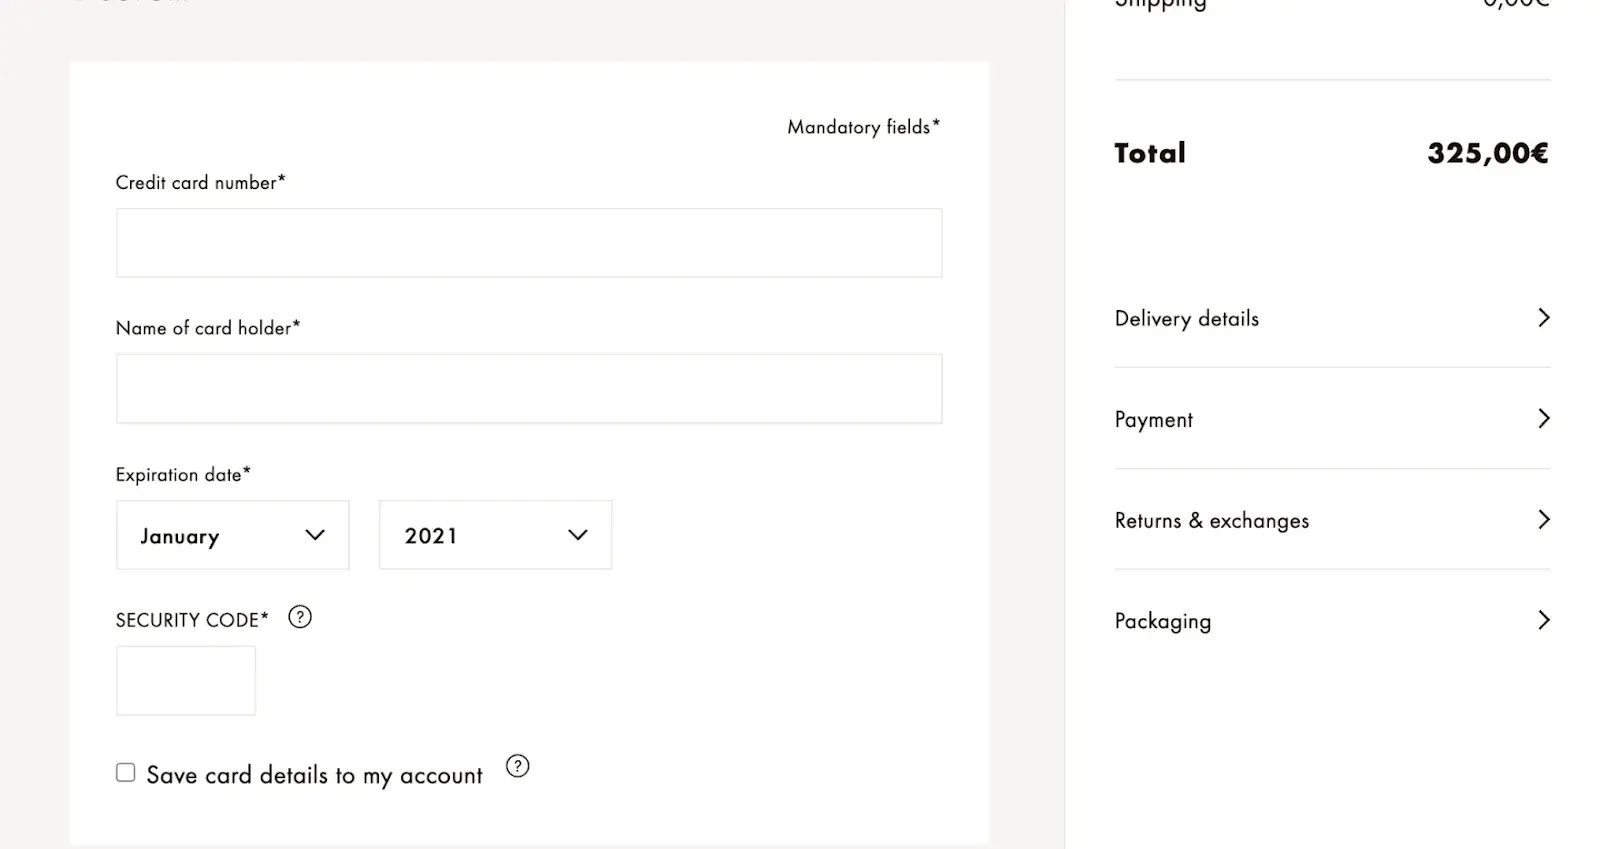
Task: Focus the Credit card number input field
Action: point(529,243)
